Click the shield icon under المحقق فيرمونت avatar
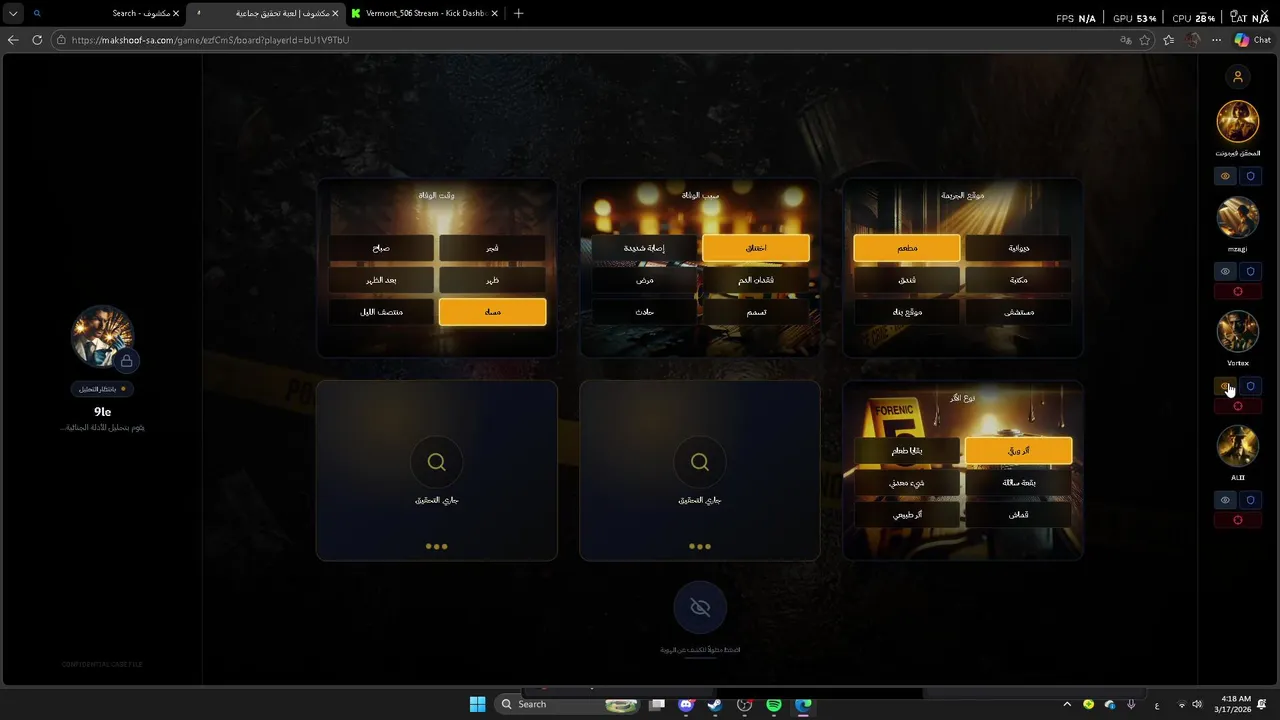Viewport: 1280px width, 720px height. (x=1250, y=176)
